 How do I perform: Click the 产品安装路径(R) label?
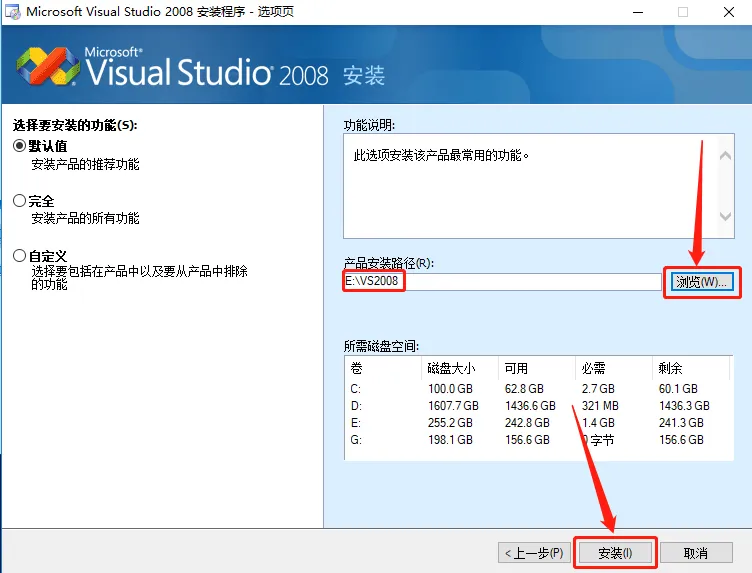(x=389, y=263)
